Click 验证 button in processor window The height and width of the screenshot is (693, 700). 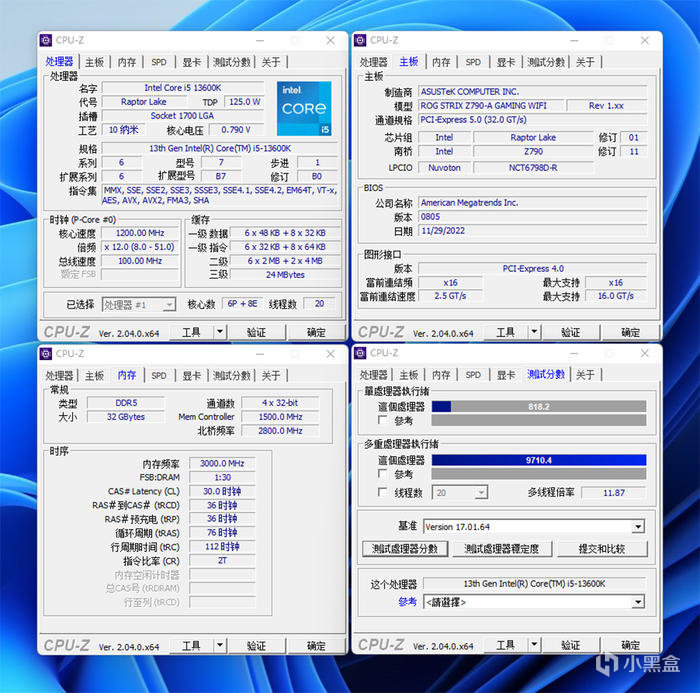point(256,332)
